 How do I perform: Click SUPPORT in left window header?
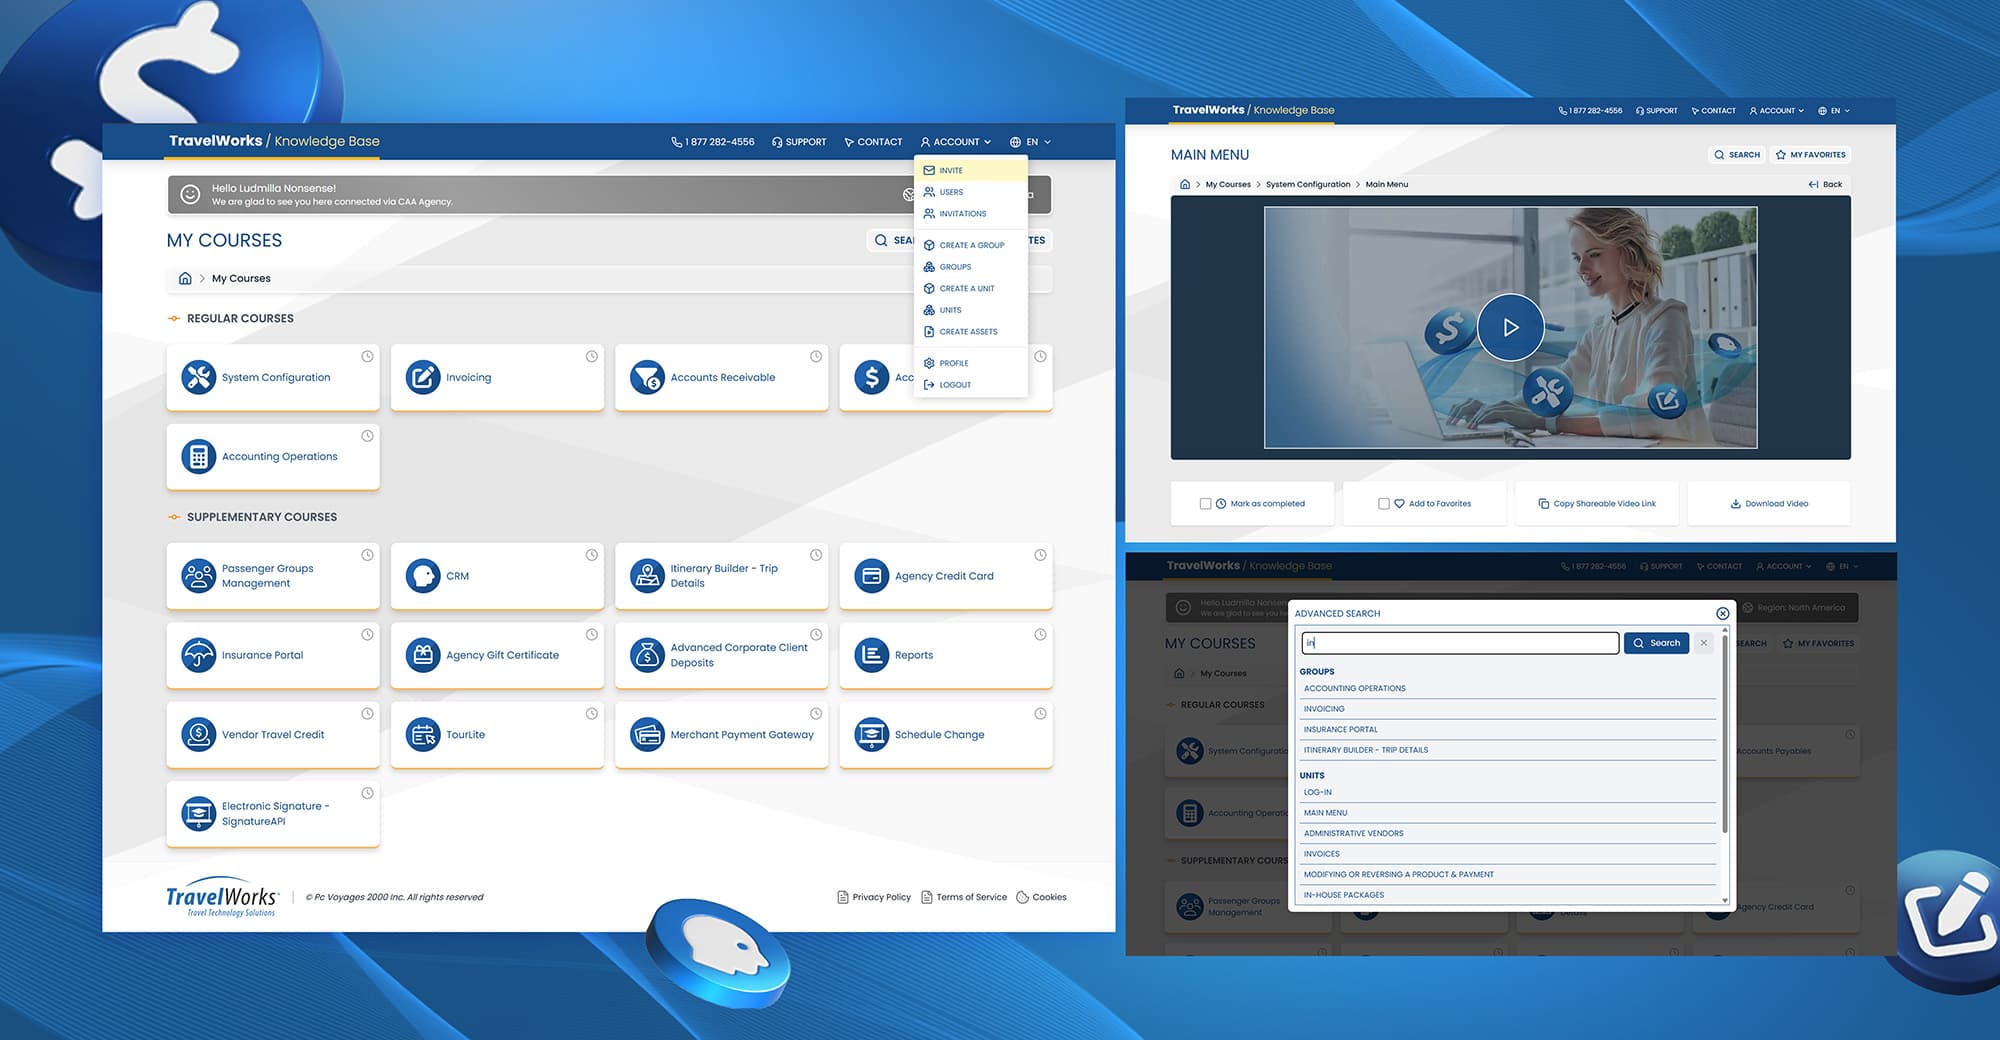pos(799,142)
